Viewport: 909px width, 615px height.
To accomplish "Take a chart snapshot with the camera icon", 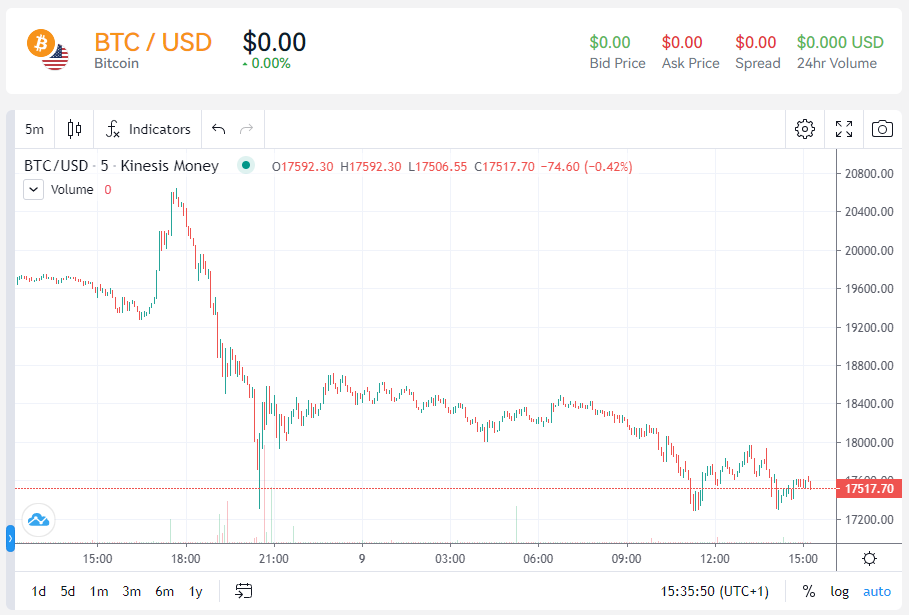I will (x=881, y=129).
